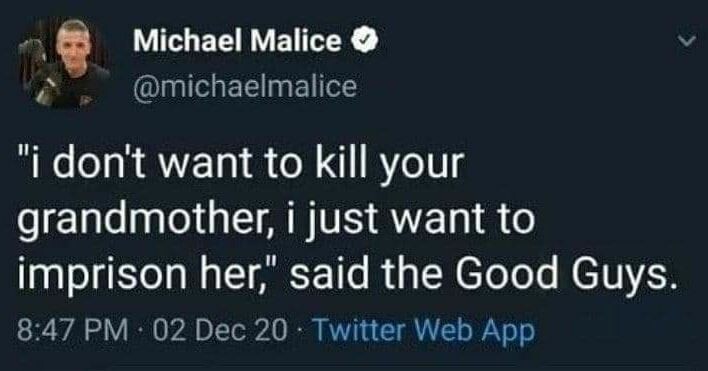The image size is (708, 371).
Task: Click the word "Malice" in the display name
Action: coord(296,42)
